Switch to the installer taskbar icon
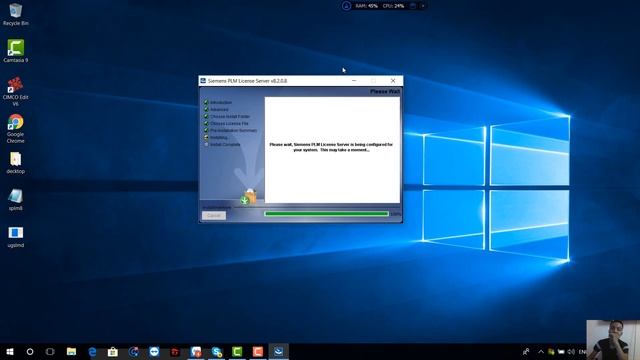The image size is (640, 360). pos(278,351)
